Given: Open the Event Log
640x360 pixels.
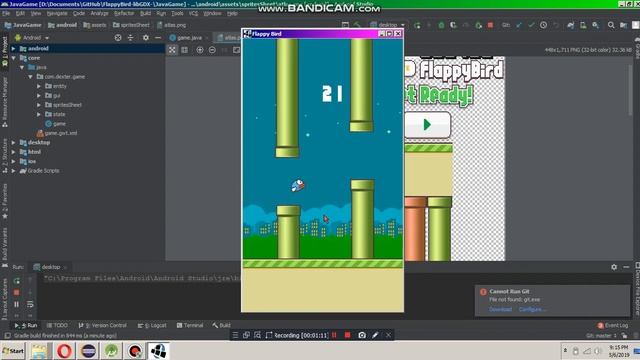Looking at the screenshot, I should [x=613, y=325].
